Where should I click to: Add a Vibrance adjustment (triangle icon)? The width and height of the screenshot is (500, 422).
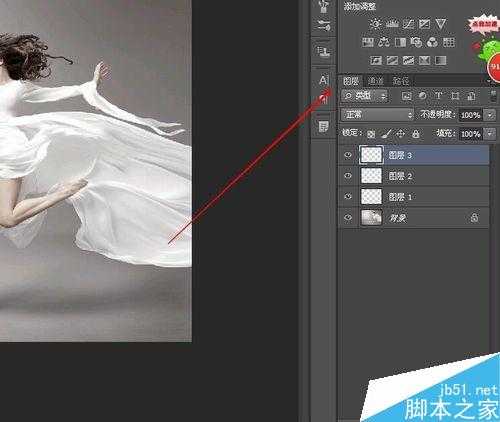(441, 24)
